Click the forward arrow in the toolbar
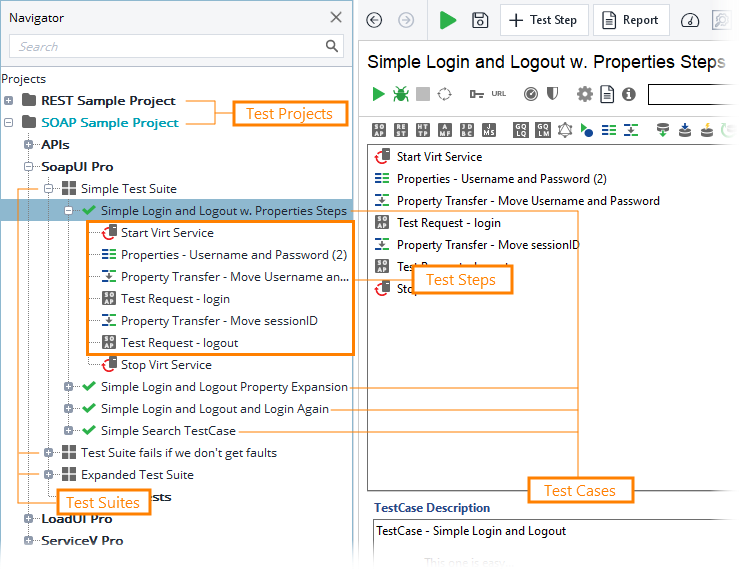 [x=406, y=20]
